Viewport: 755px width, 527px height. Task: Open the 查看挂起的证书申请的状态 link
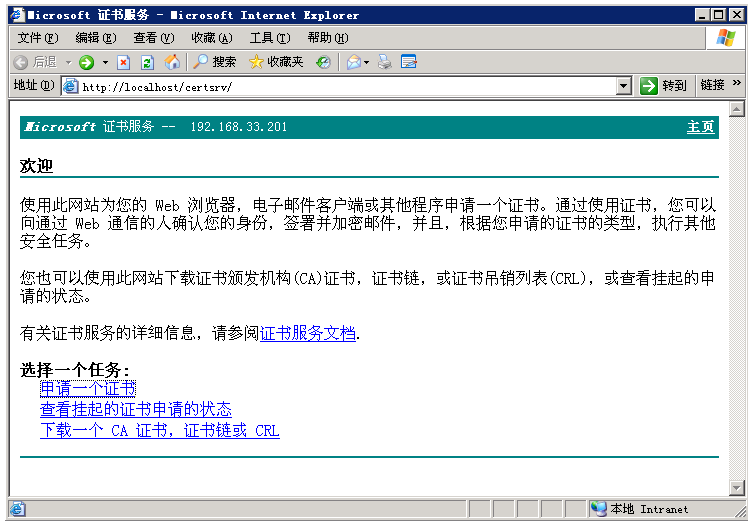135,410
